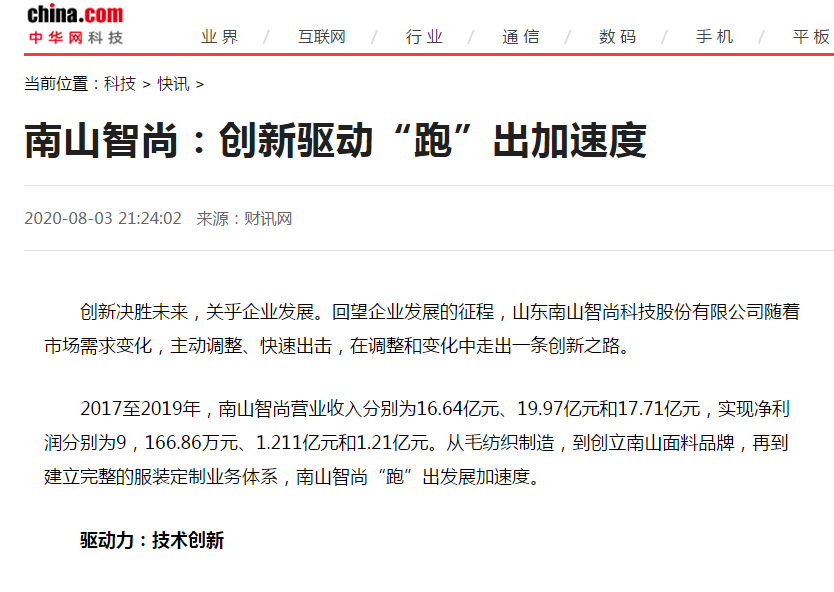The width and height of the screenshot is (834, 592).
Task: Click the arrow after 快讯 in breadcrumb
Action: coord(200,85)
